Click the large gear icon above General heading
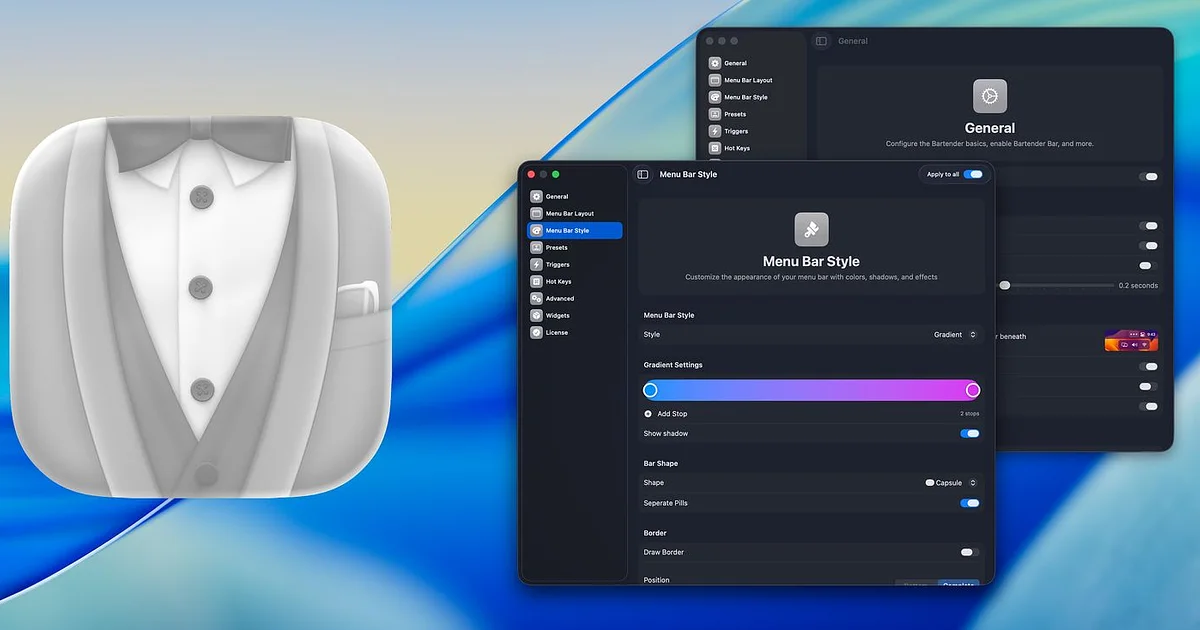Image resolution: width=1200 pixels, height=630 pixels. click(990, 96)
